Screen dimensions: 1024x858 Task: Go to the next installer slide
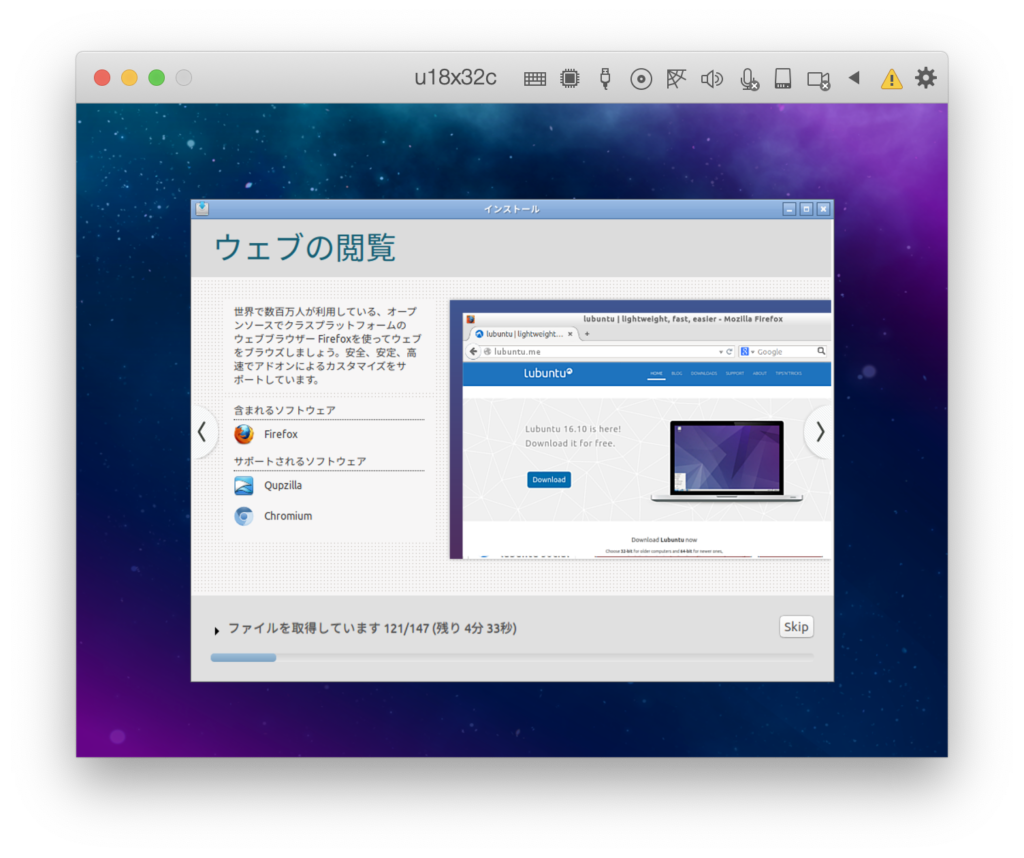pos(819,431)
